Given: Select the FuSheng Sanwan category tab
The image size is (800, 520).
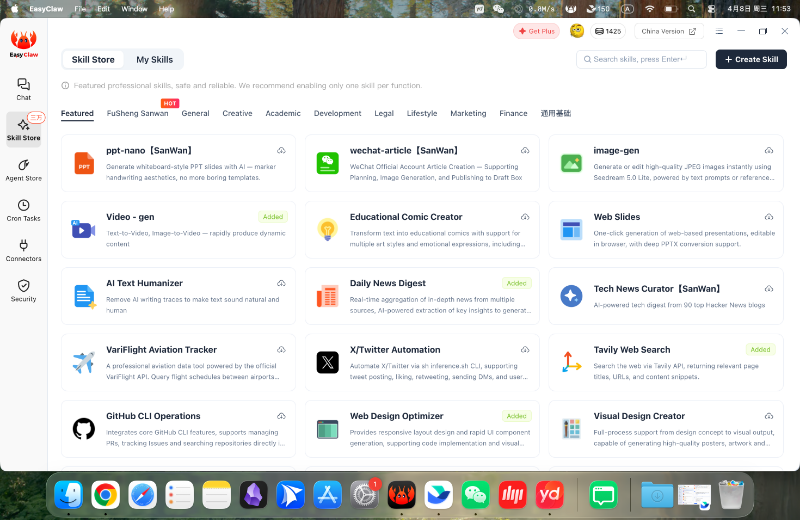Looking at the screenshot, I should click(x=137, y=113).
